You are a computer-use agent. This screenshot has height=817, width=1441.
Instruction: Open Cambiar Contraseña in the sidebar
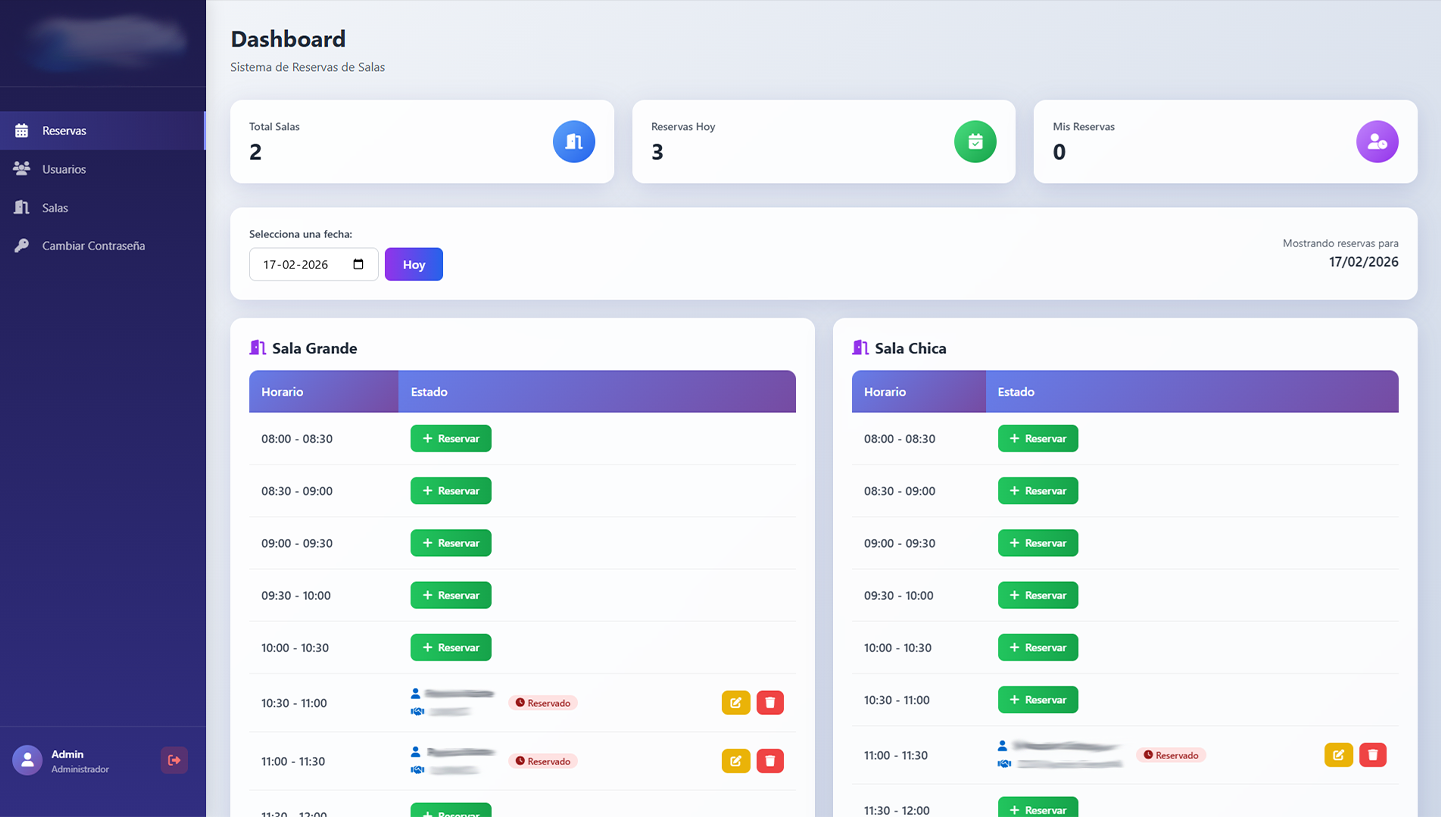93,246
